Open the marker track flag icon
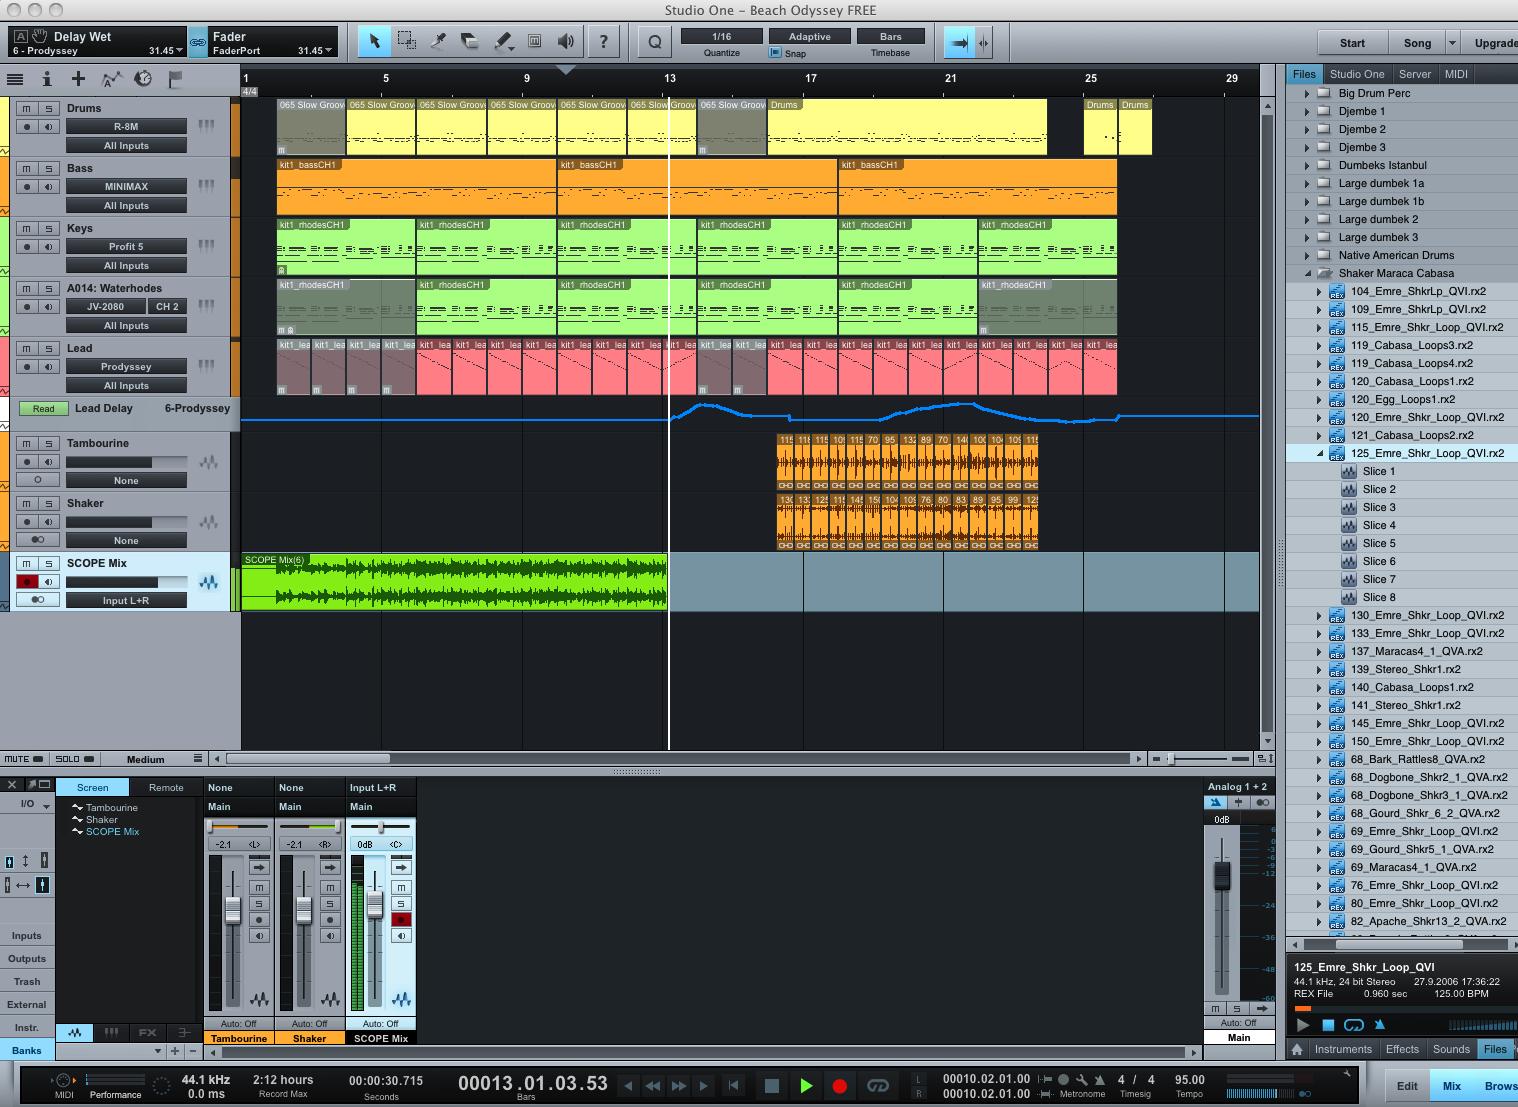The width and height of the screenshot is (1518, 1107). [x=175, y=79]
